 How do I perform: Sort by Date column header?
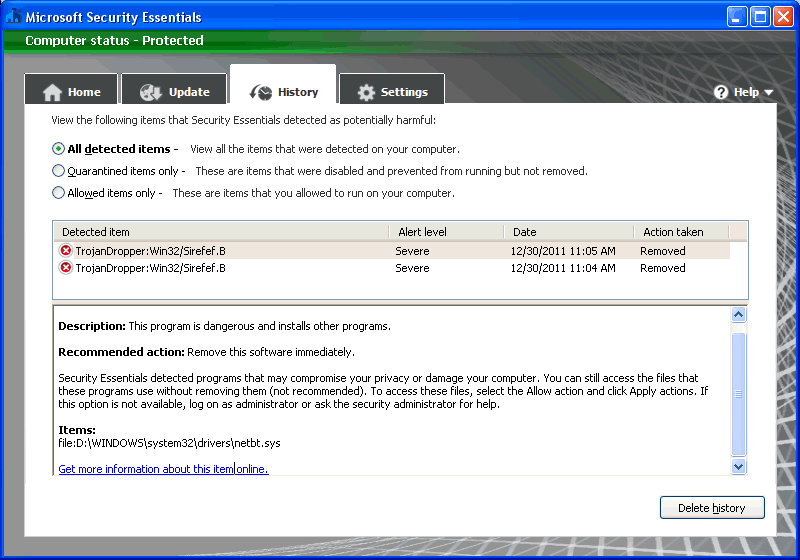point(569,232)
